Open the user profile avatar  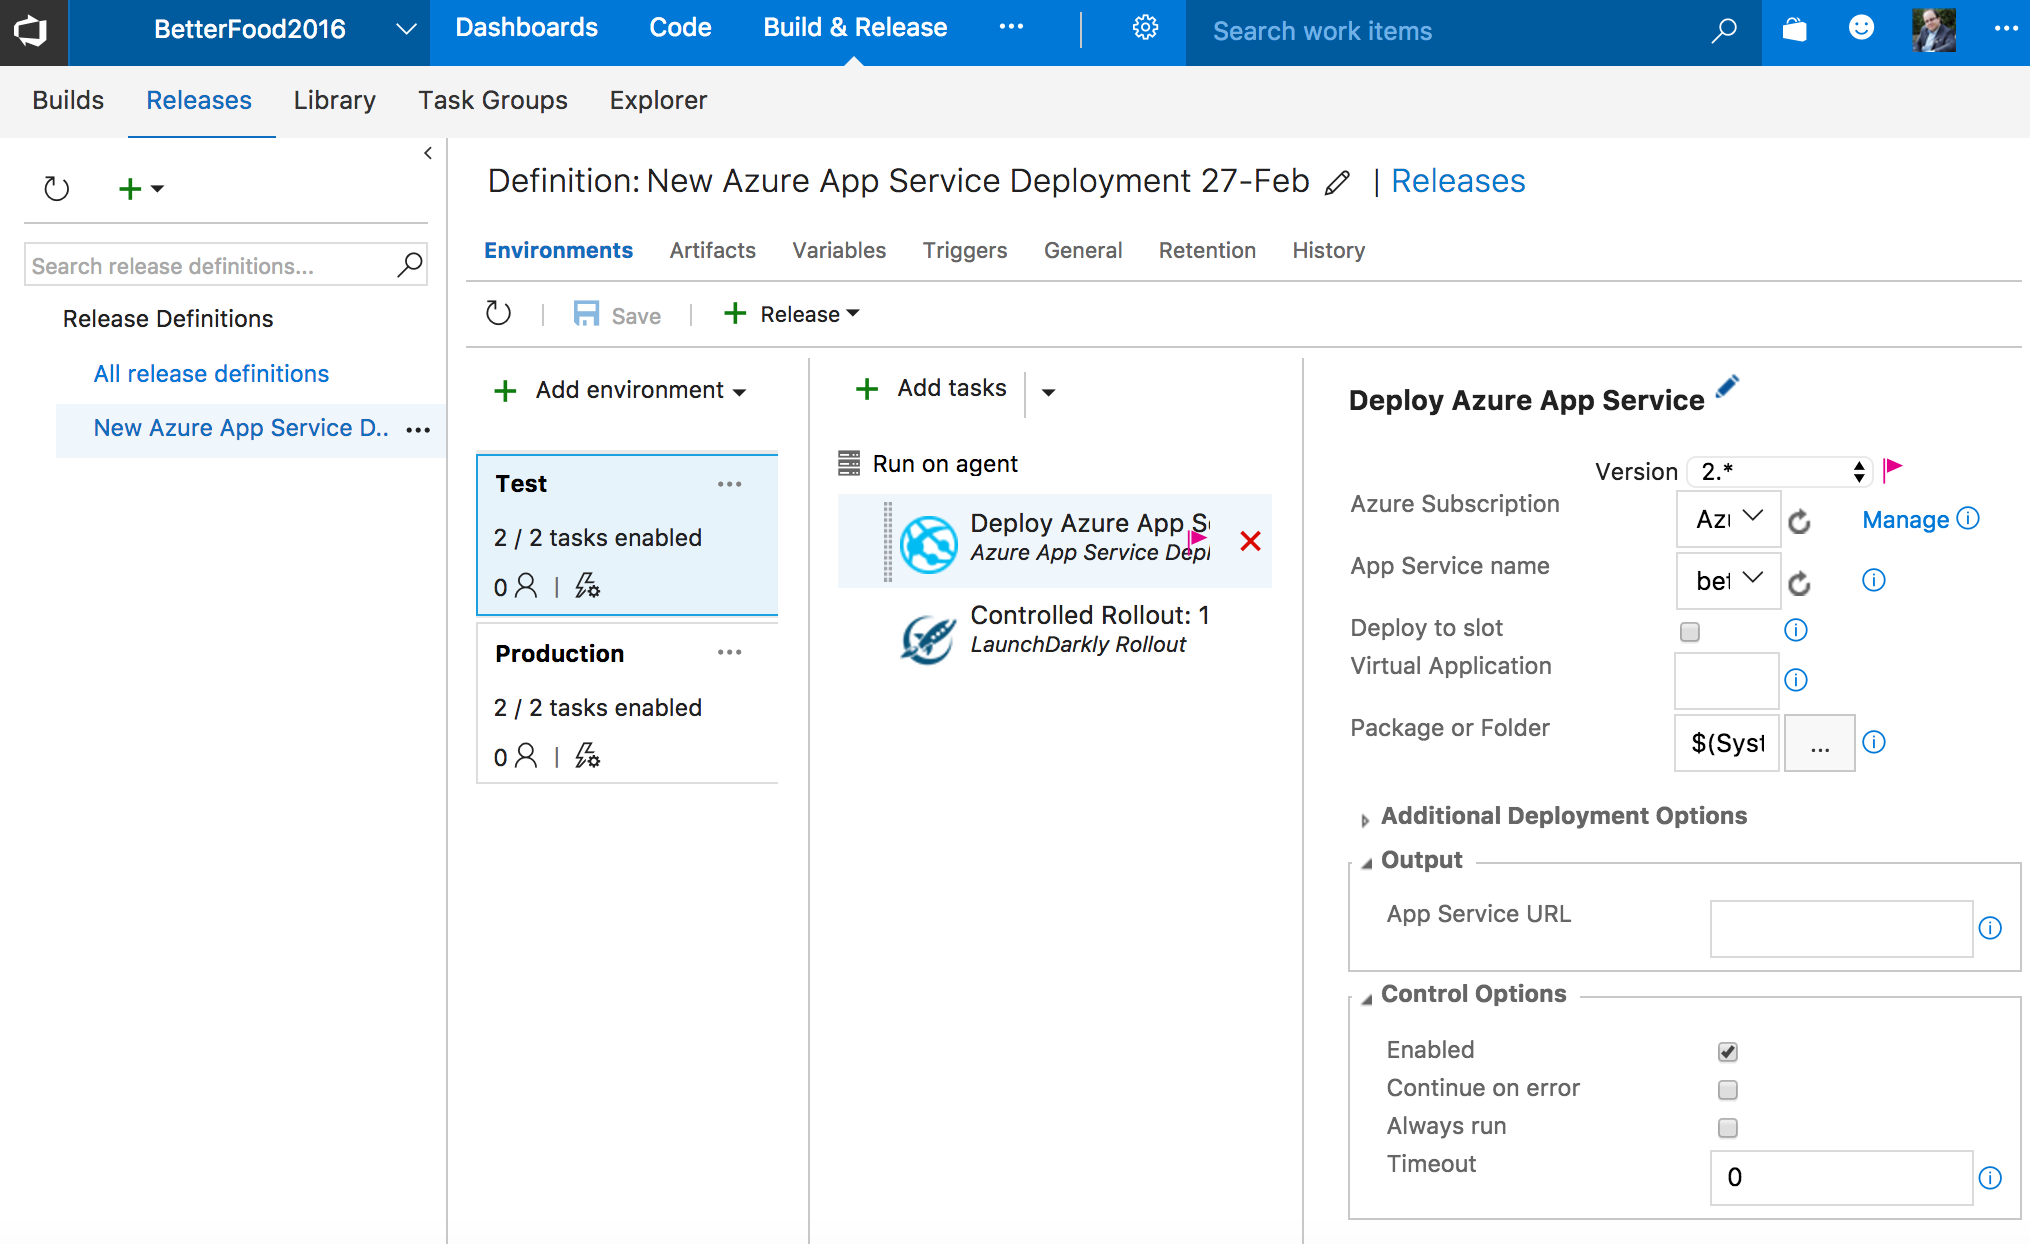click(x=1934, y=29)
